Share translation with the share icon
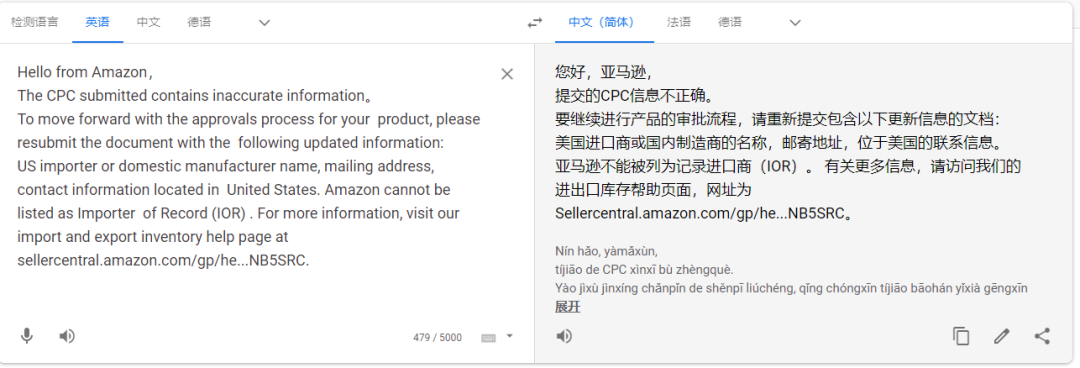Viewport: 1080px width, 368px height. pyautogui.click(x=1042, y=336)
